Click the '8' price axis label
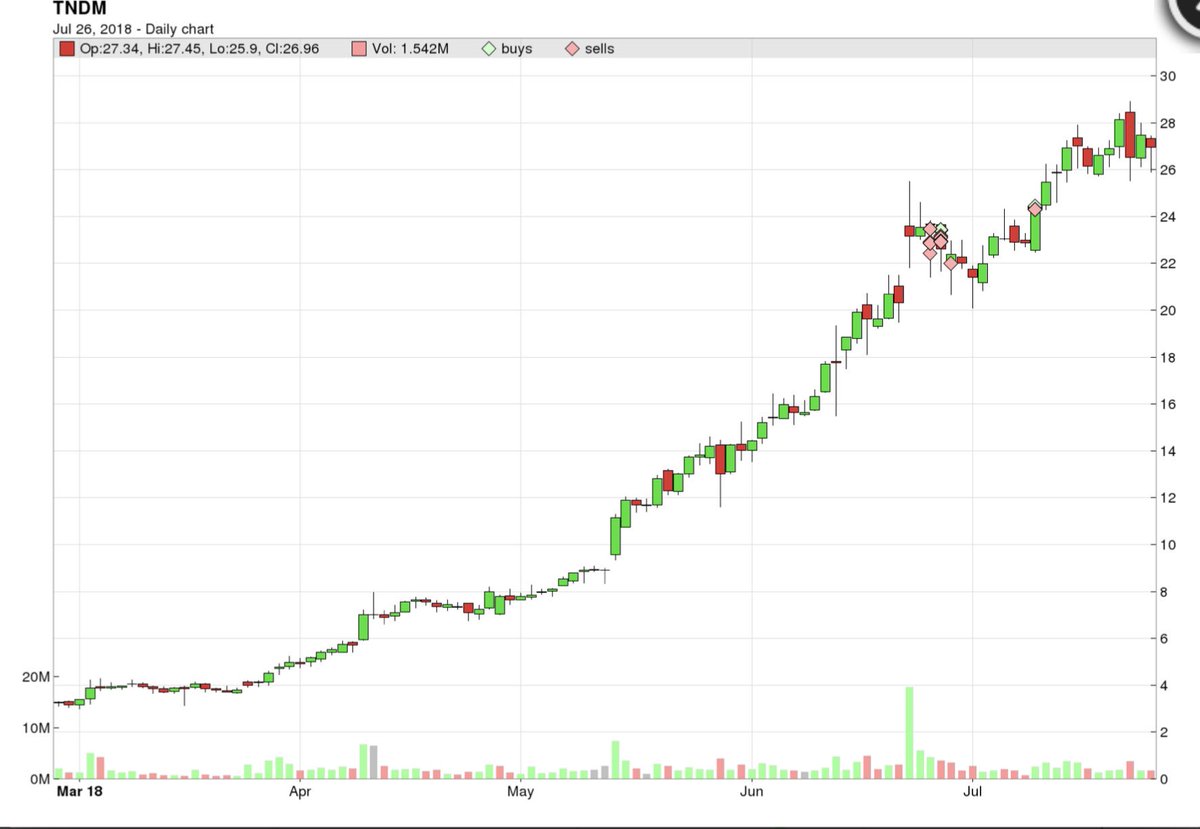Screen dimensions: 1200x829 coord(1164,592)
